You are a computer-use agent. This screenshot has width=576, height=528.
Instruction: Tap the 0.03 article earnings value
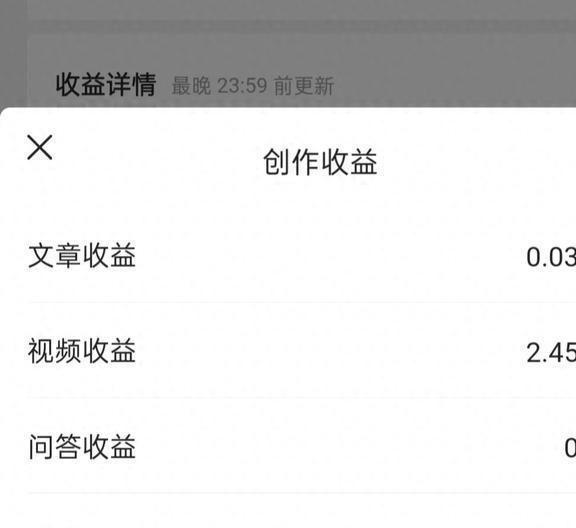(x=551, y=256)
